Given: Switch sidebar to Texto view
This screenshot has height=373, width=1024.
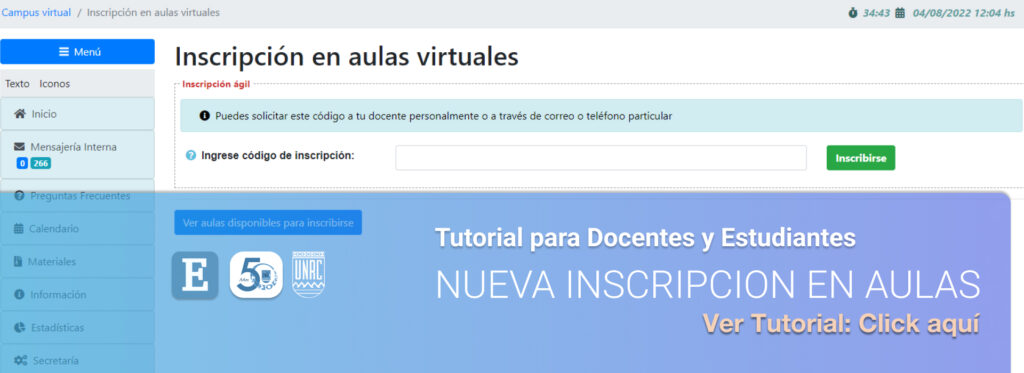Looking at the screenshot, I should [18, 84].
